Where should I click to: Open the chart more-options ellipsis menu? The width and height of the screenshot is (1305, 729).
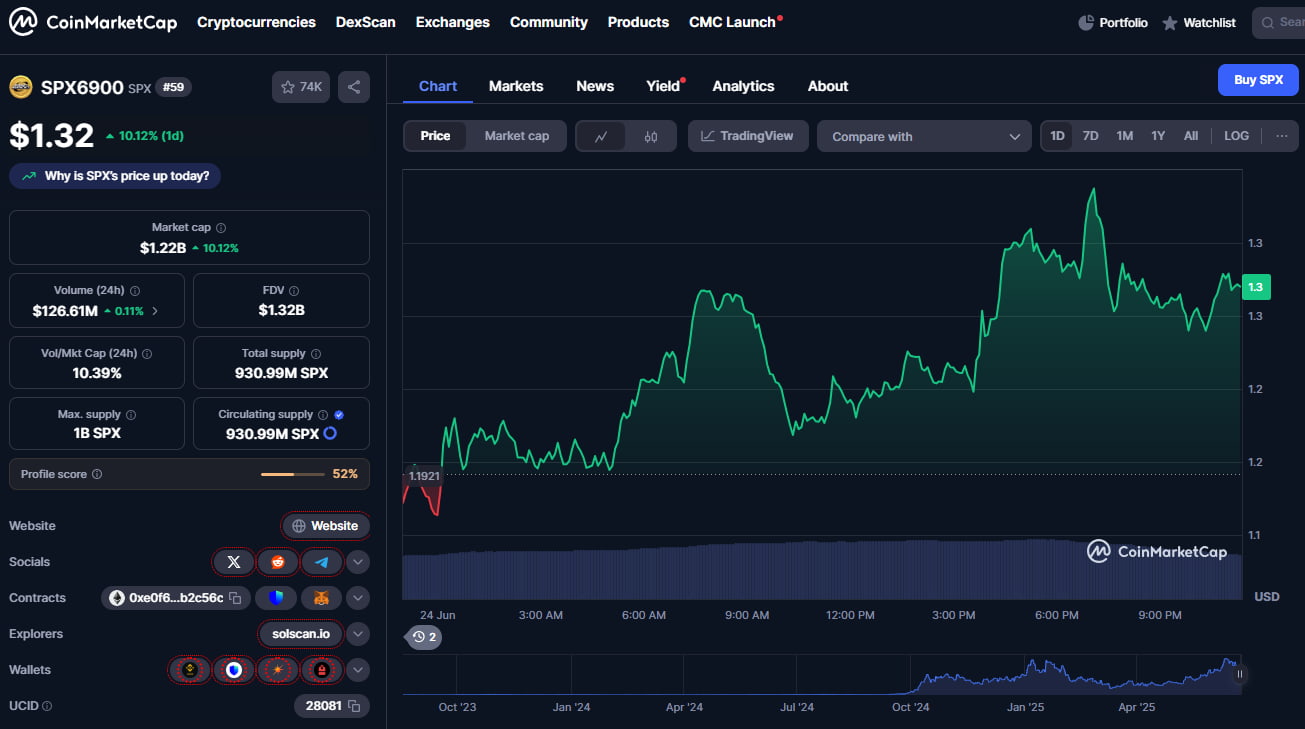[1282, 136]
